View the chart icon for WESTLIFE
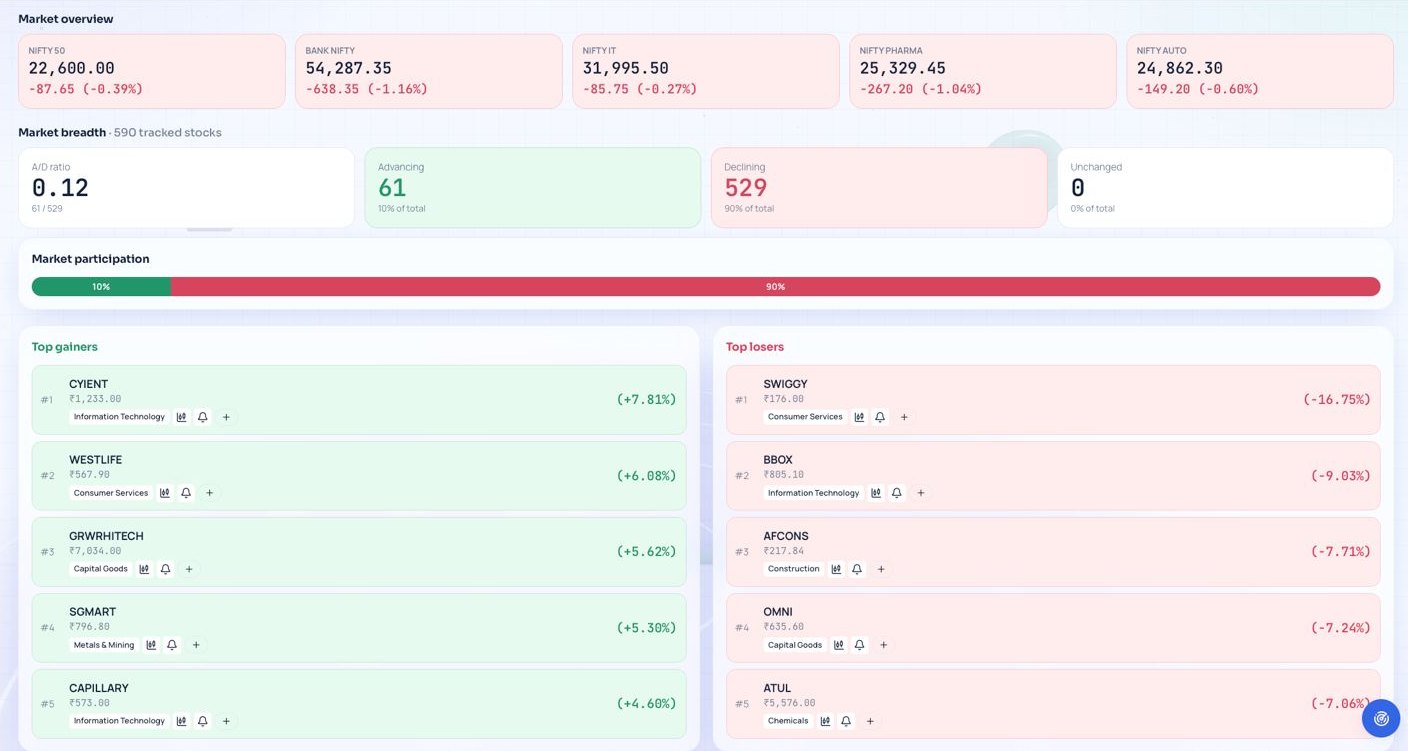Screen dimensions: 1408x751 coord(164,493)
